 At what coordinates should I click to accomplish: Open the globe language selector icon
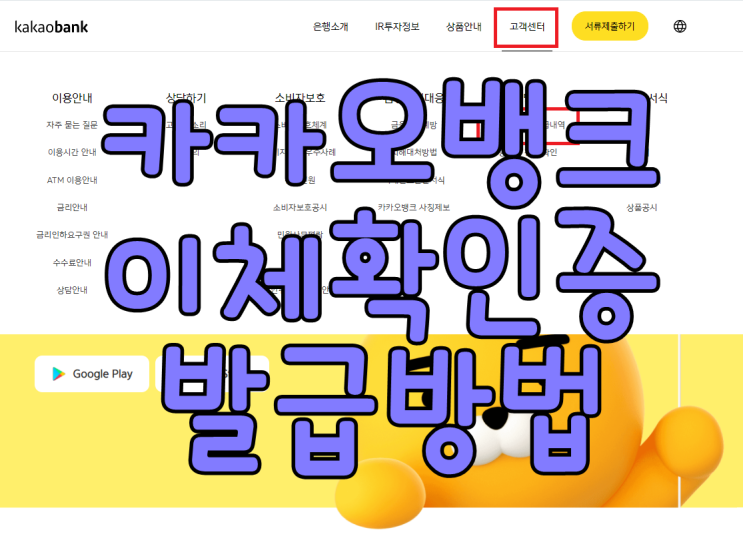pos(680,27)
